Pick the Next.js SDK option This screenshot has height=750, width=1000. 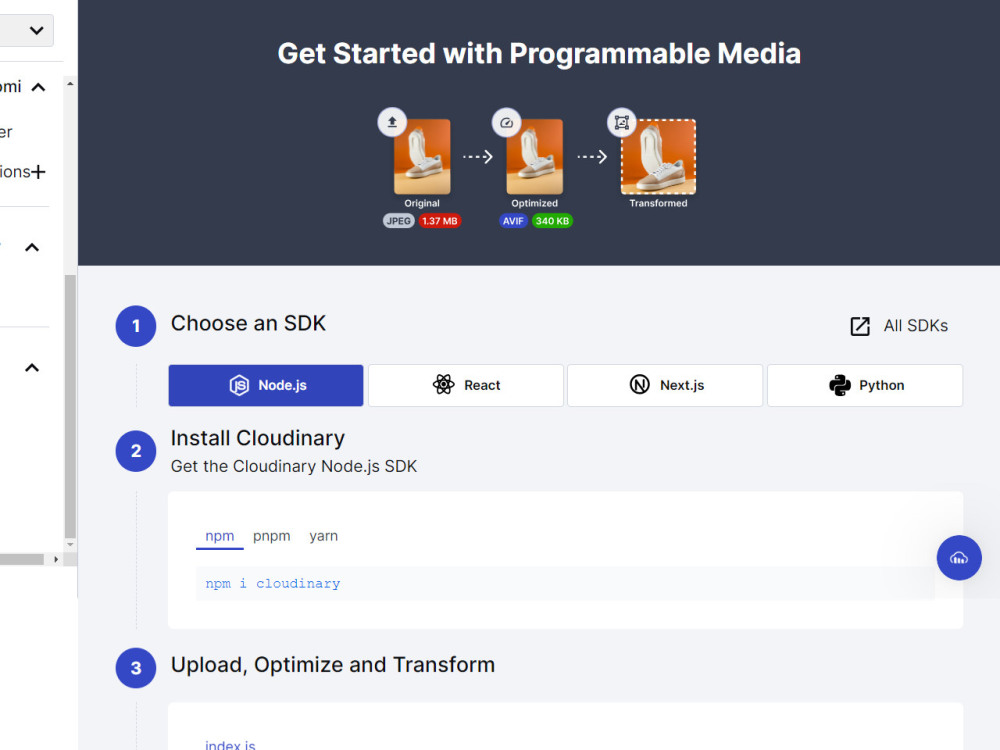pos(664,384)
